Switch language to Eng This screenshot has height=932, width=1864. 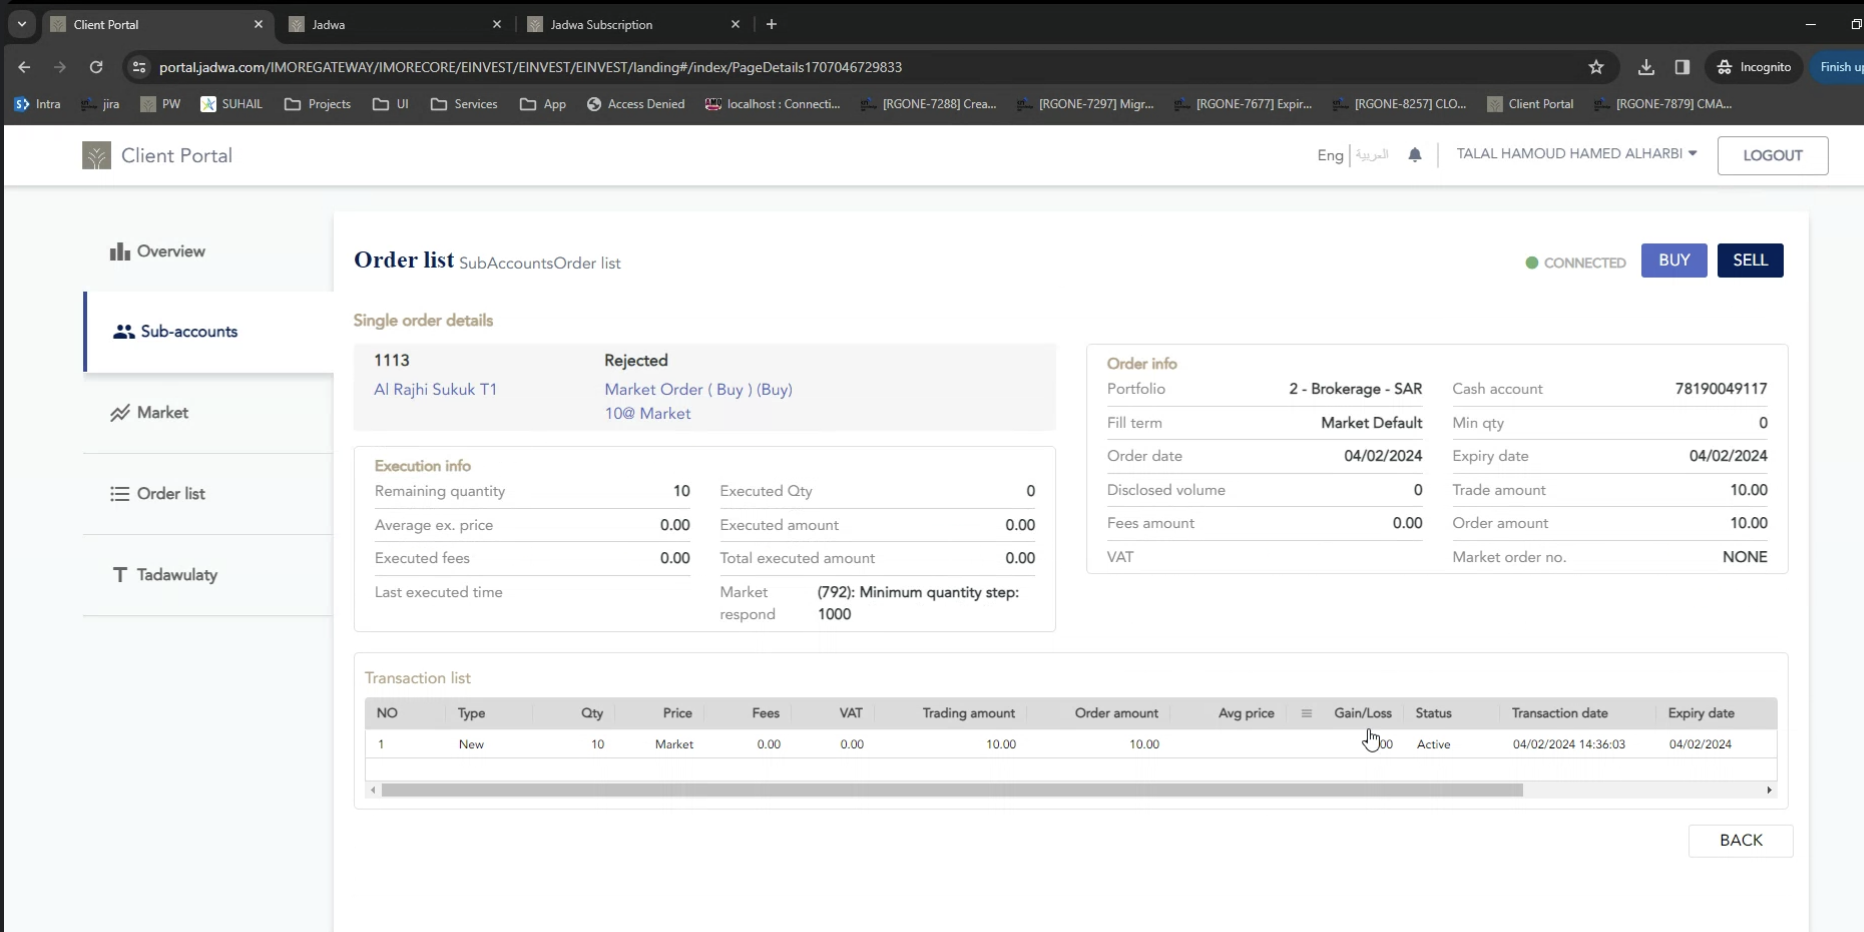click(x=1329, y=155)
